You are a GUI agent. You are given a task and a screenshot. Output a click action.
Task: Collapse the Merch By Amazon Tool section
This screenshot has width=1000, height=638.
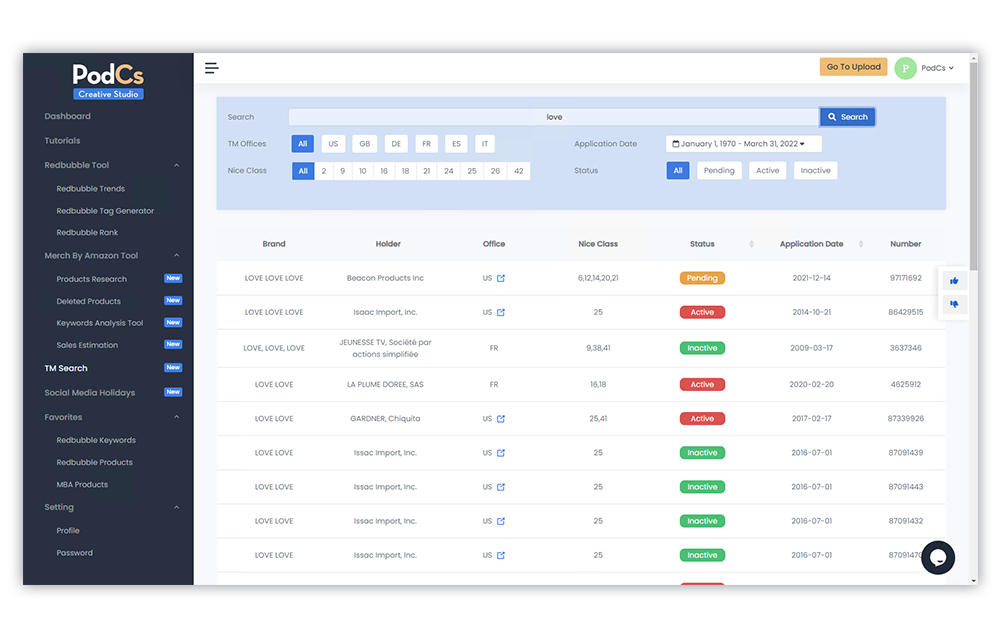coord(177,256)
